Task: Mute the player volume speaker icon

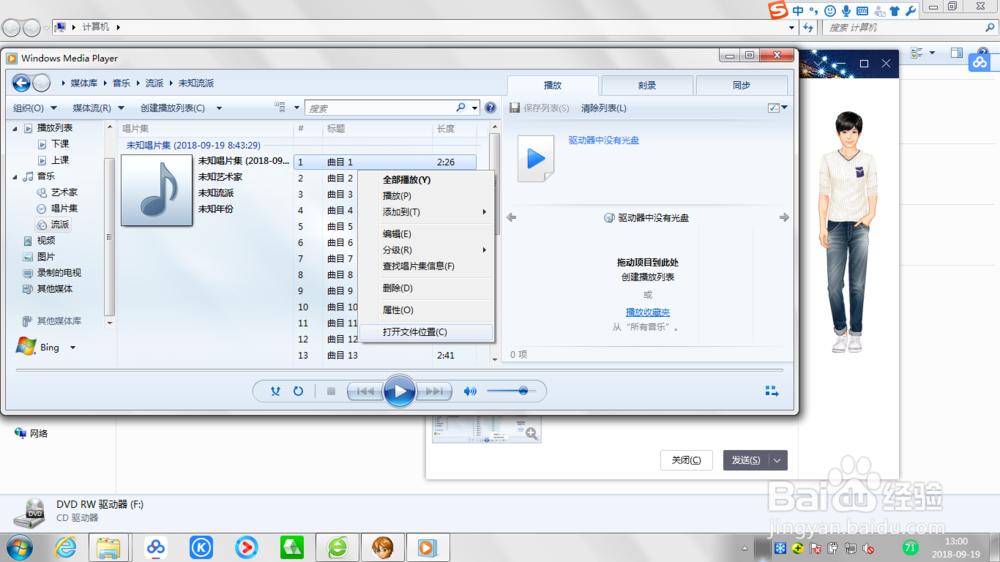Action: (x=470, y=391)
